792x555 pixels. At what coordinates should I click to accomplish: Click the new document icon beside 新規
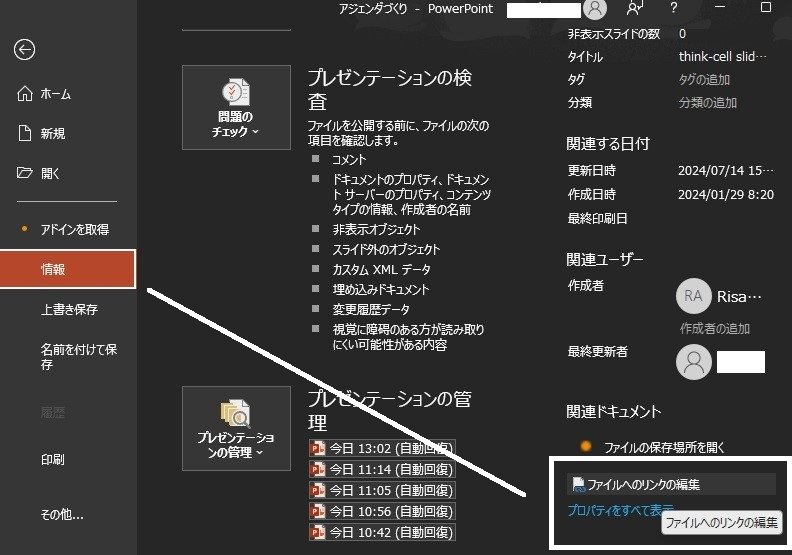tap(25, 133)
